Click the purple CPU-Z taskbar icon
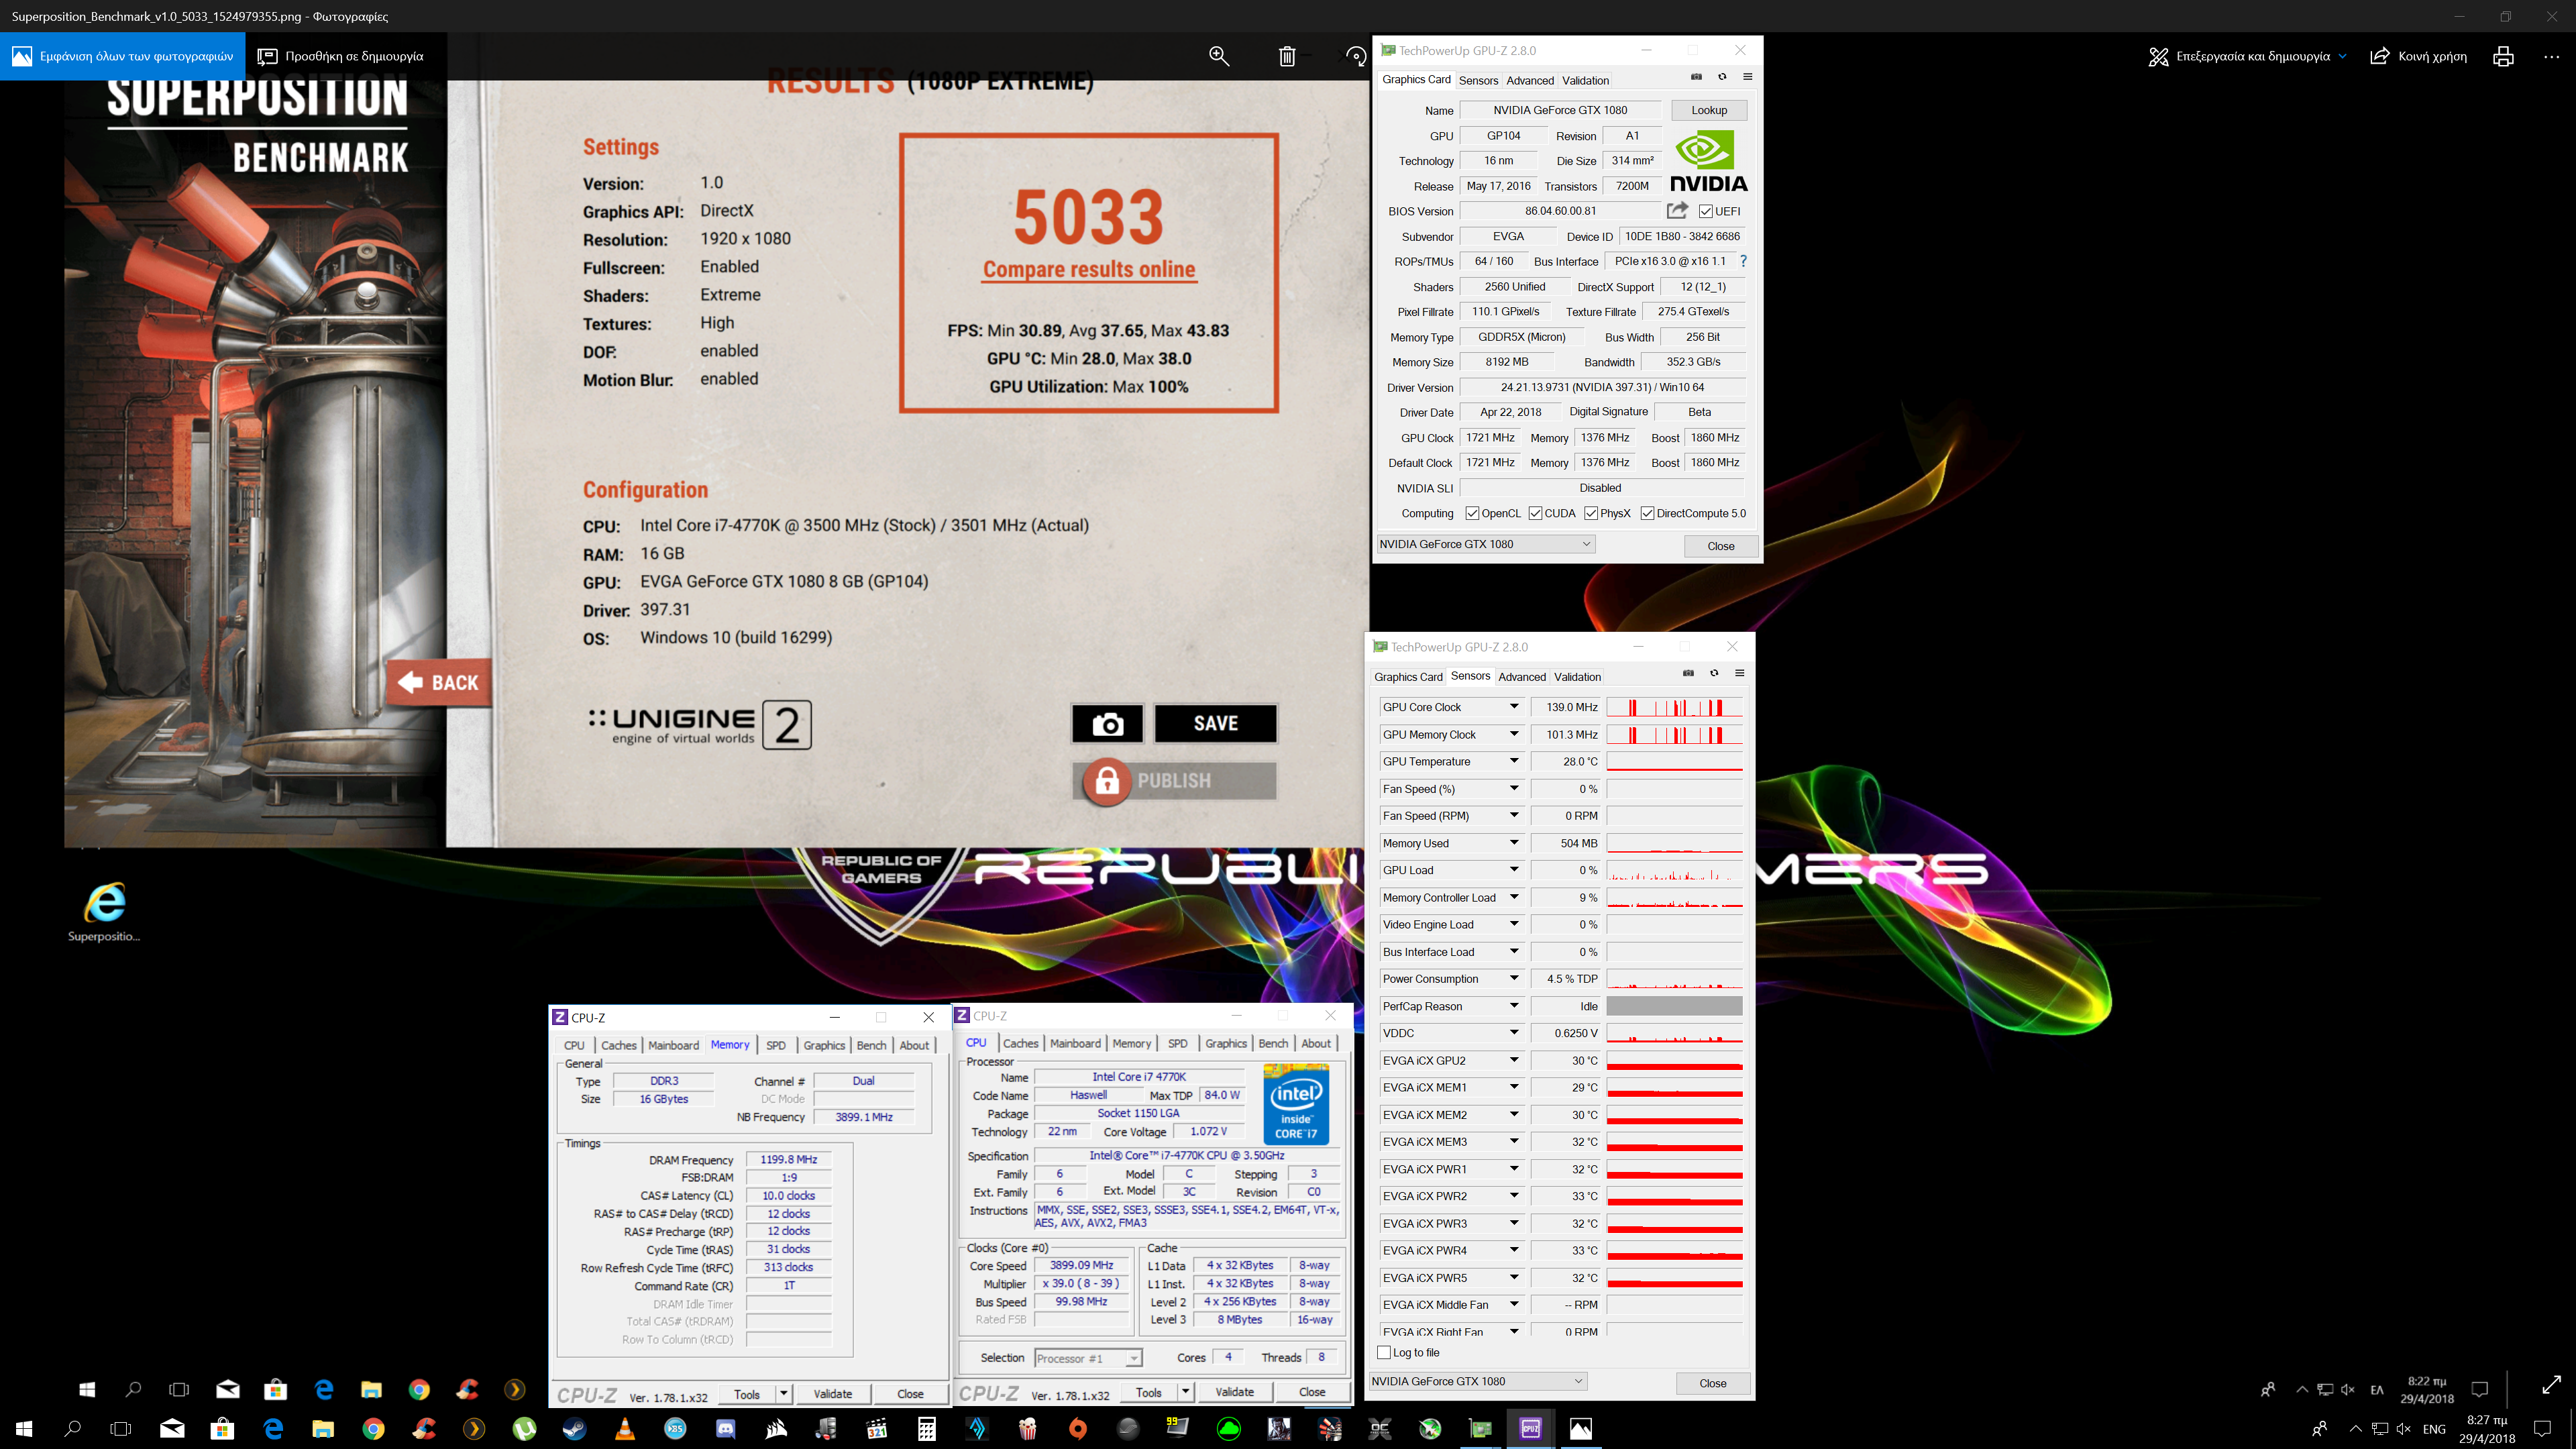 [x=1530, y=1429]
